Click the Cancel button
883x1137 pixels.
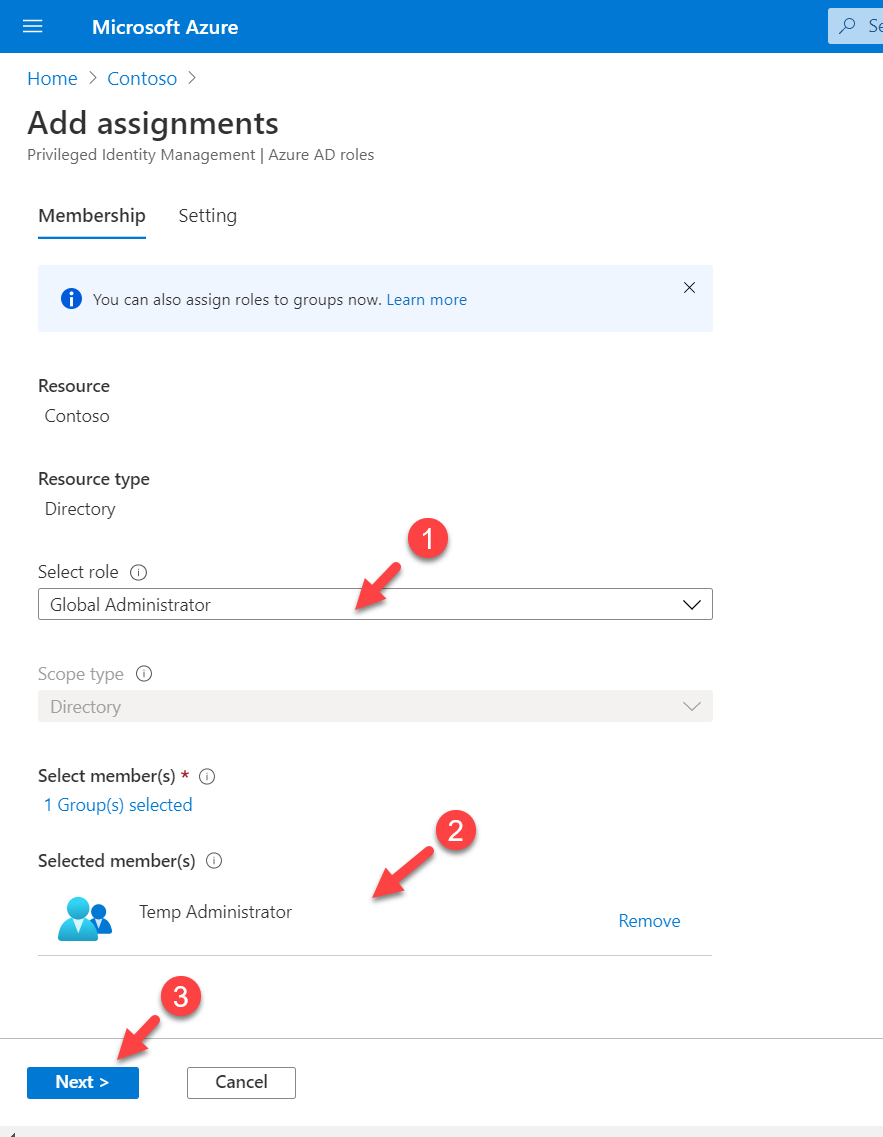241,1083
